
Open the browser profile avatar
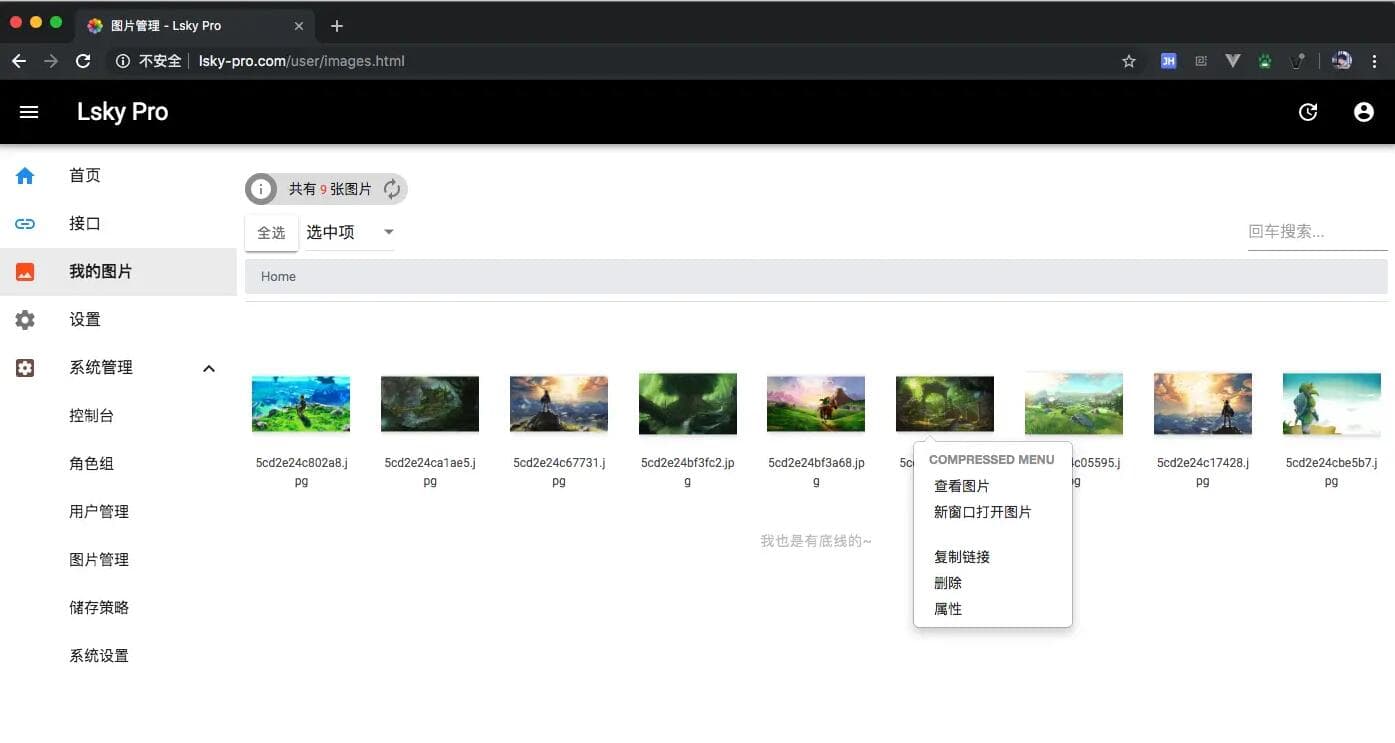1342,61
